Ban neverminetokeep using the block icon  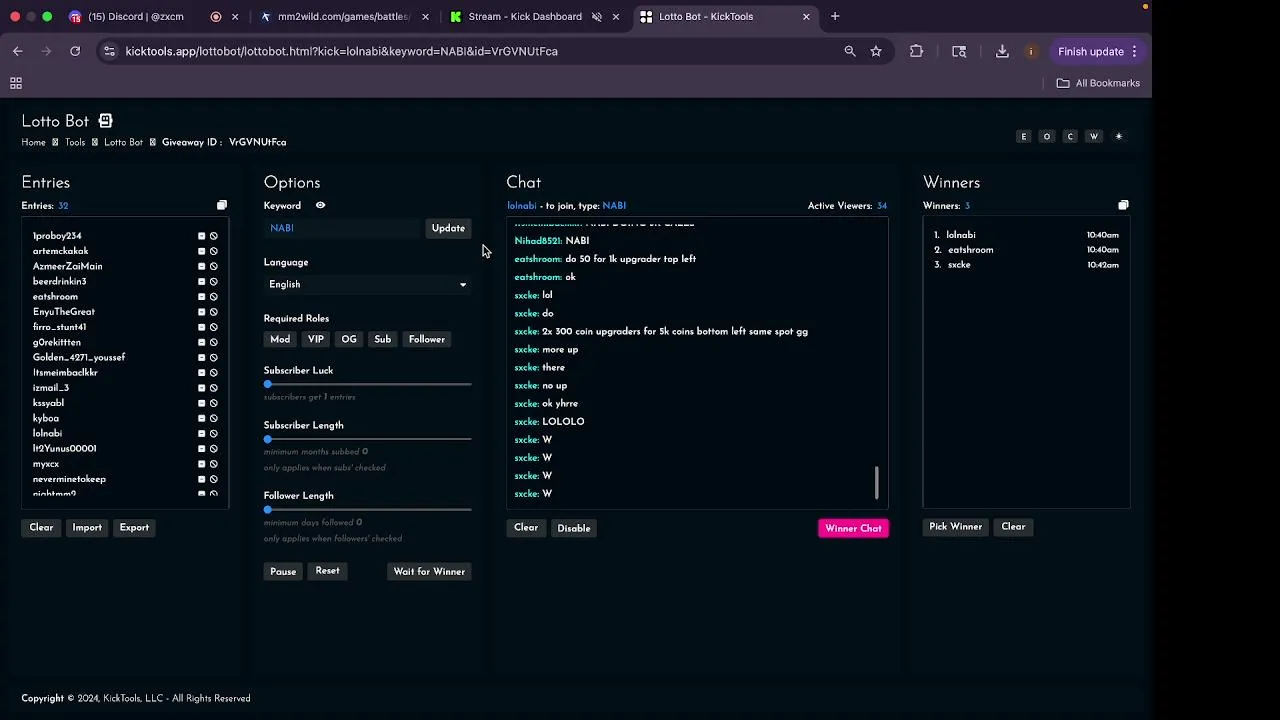click(x=213, y=479)
